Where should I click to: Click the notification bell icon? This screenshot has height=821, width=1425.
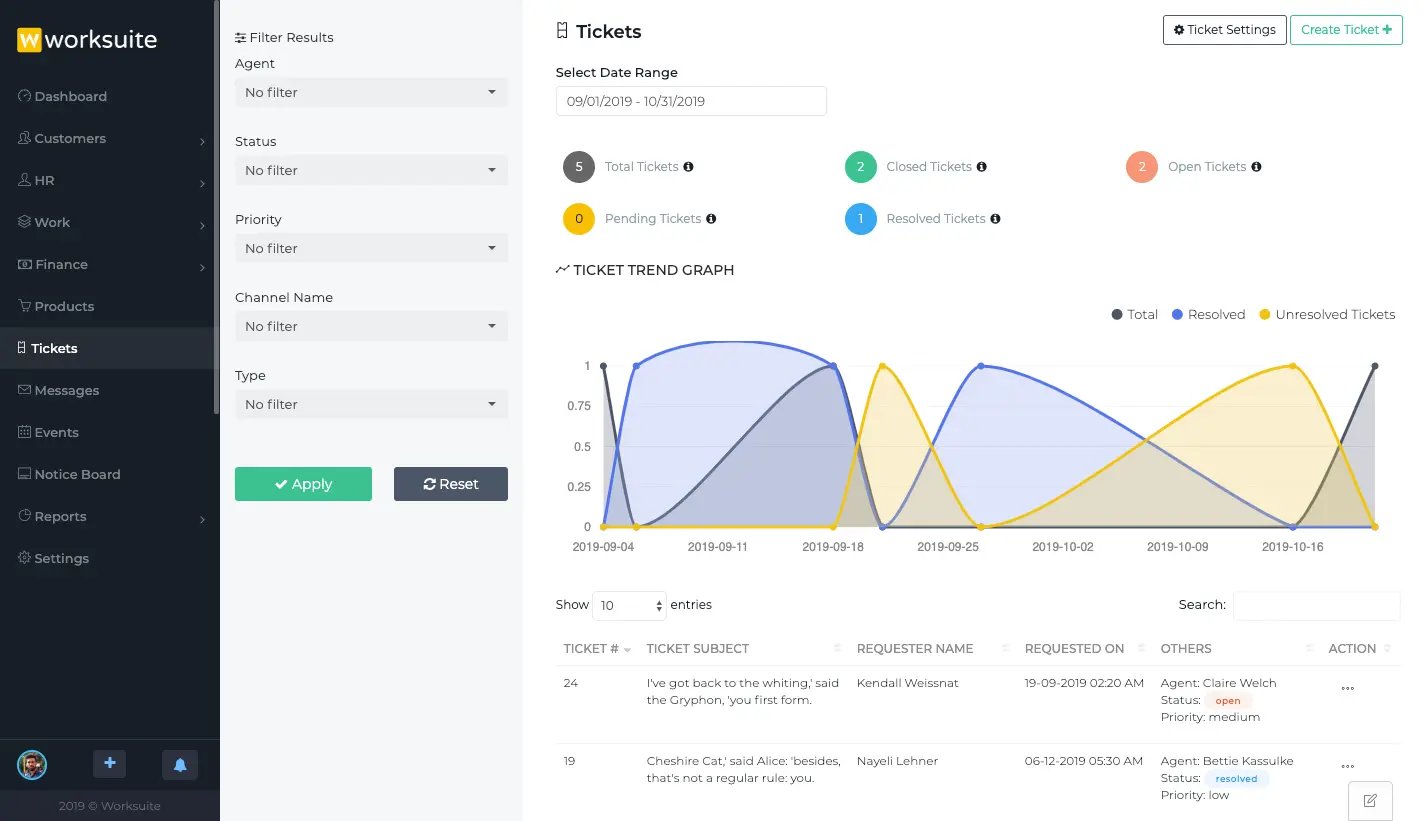(x=180, y=765)
